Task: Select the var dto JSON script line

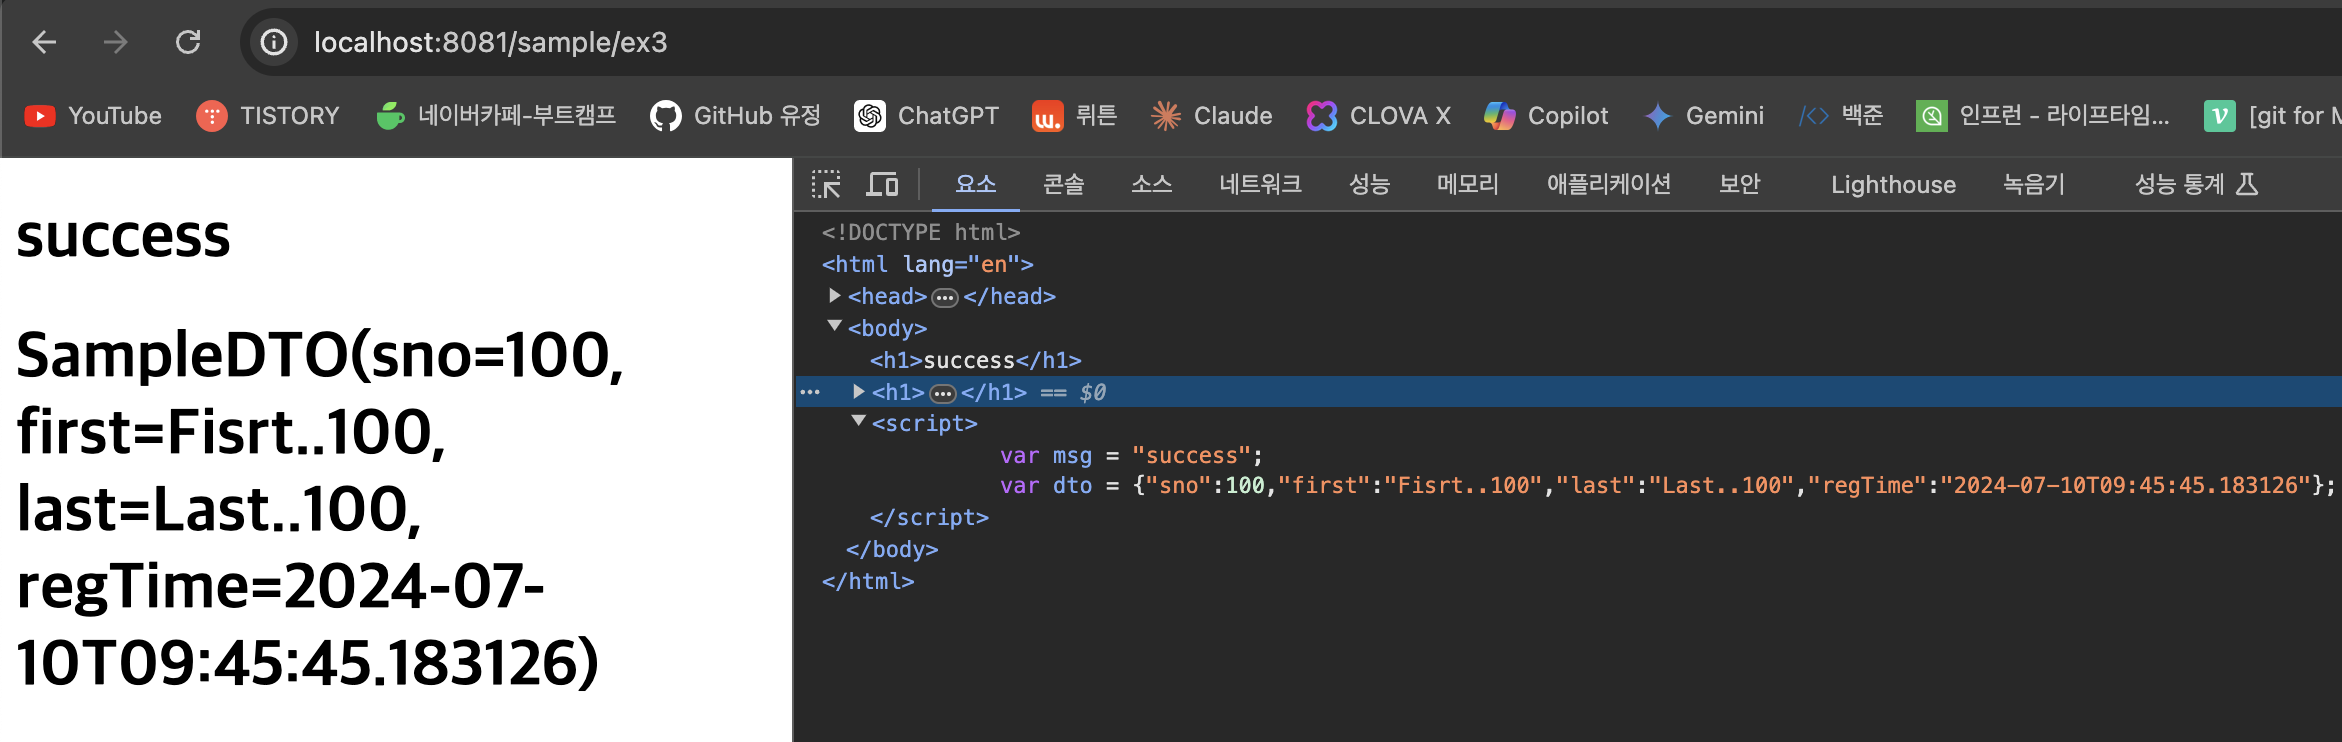Action: click(x=1667, y=486)
